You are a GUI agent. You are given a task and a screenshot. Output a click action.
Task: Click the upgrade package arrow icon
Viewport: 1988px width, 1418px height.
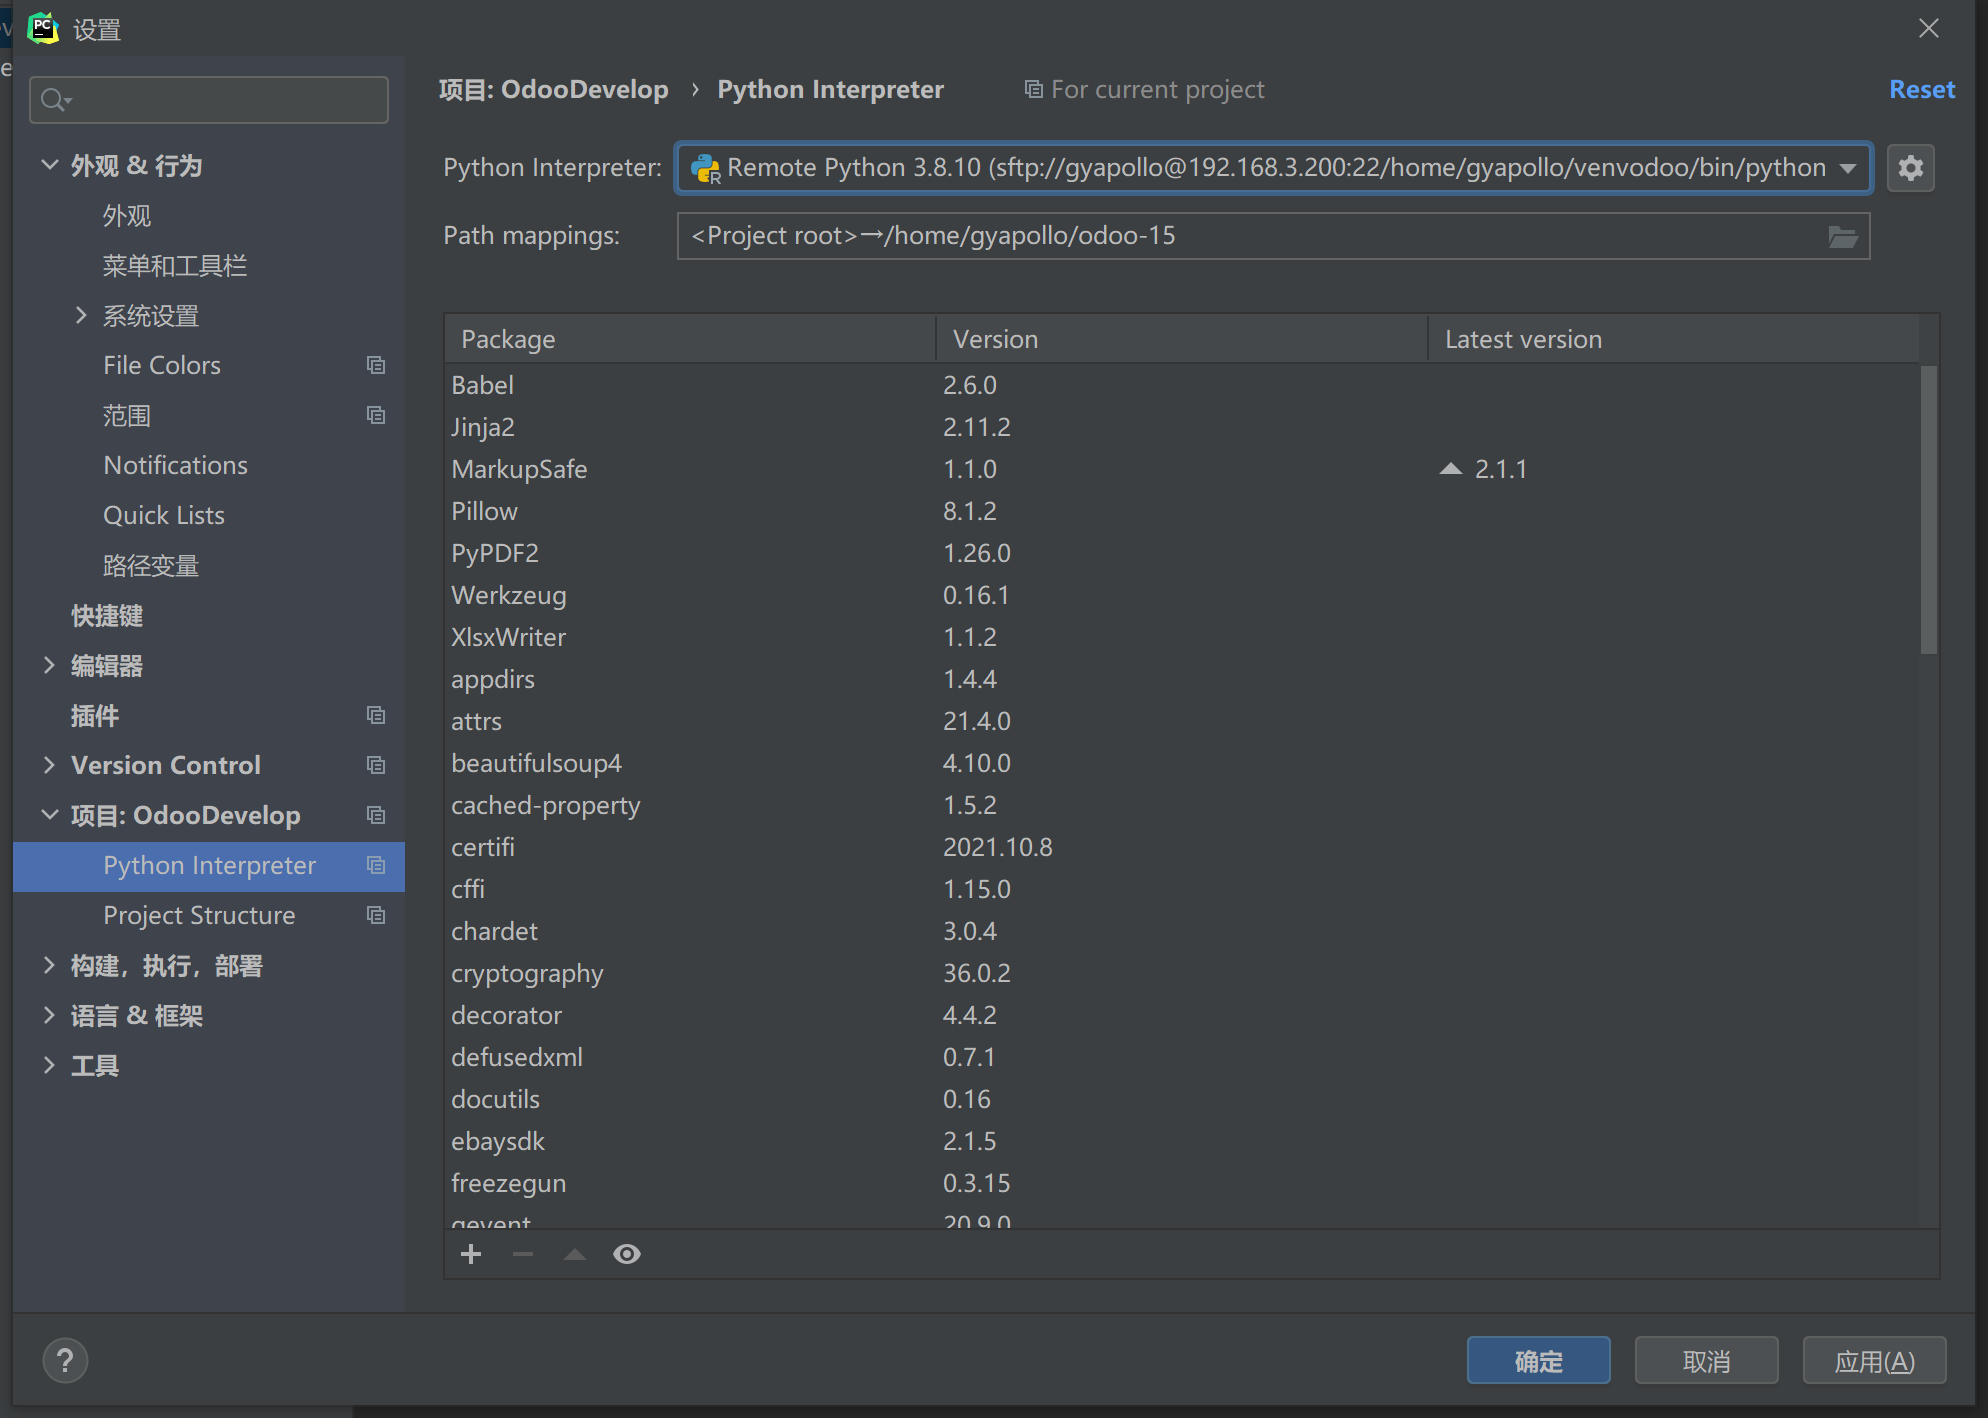click(575, 1254)
